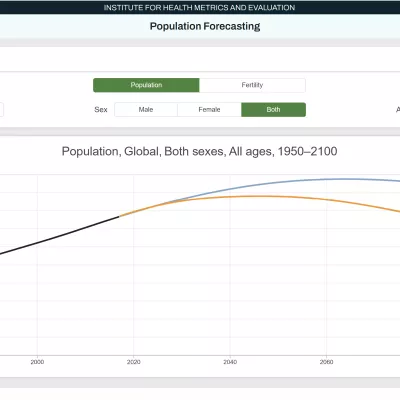400x400 pixels.
Task: Select Male sex option
Action: (146, 110)
